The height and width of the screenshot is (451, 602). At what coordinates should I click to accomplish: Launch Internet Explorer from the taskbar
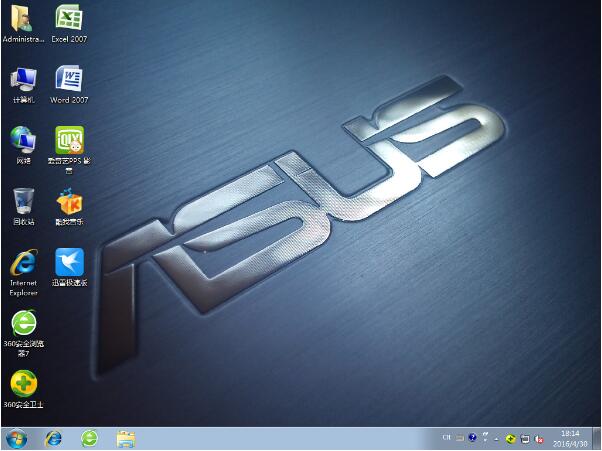coord(53,439)
